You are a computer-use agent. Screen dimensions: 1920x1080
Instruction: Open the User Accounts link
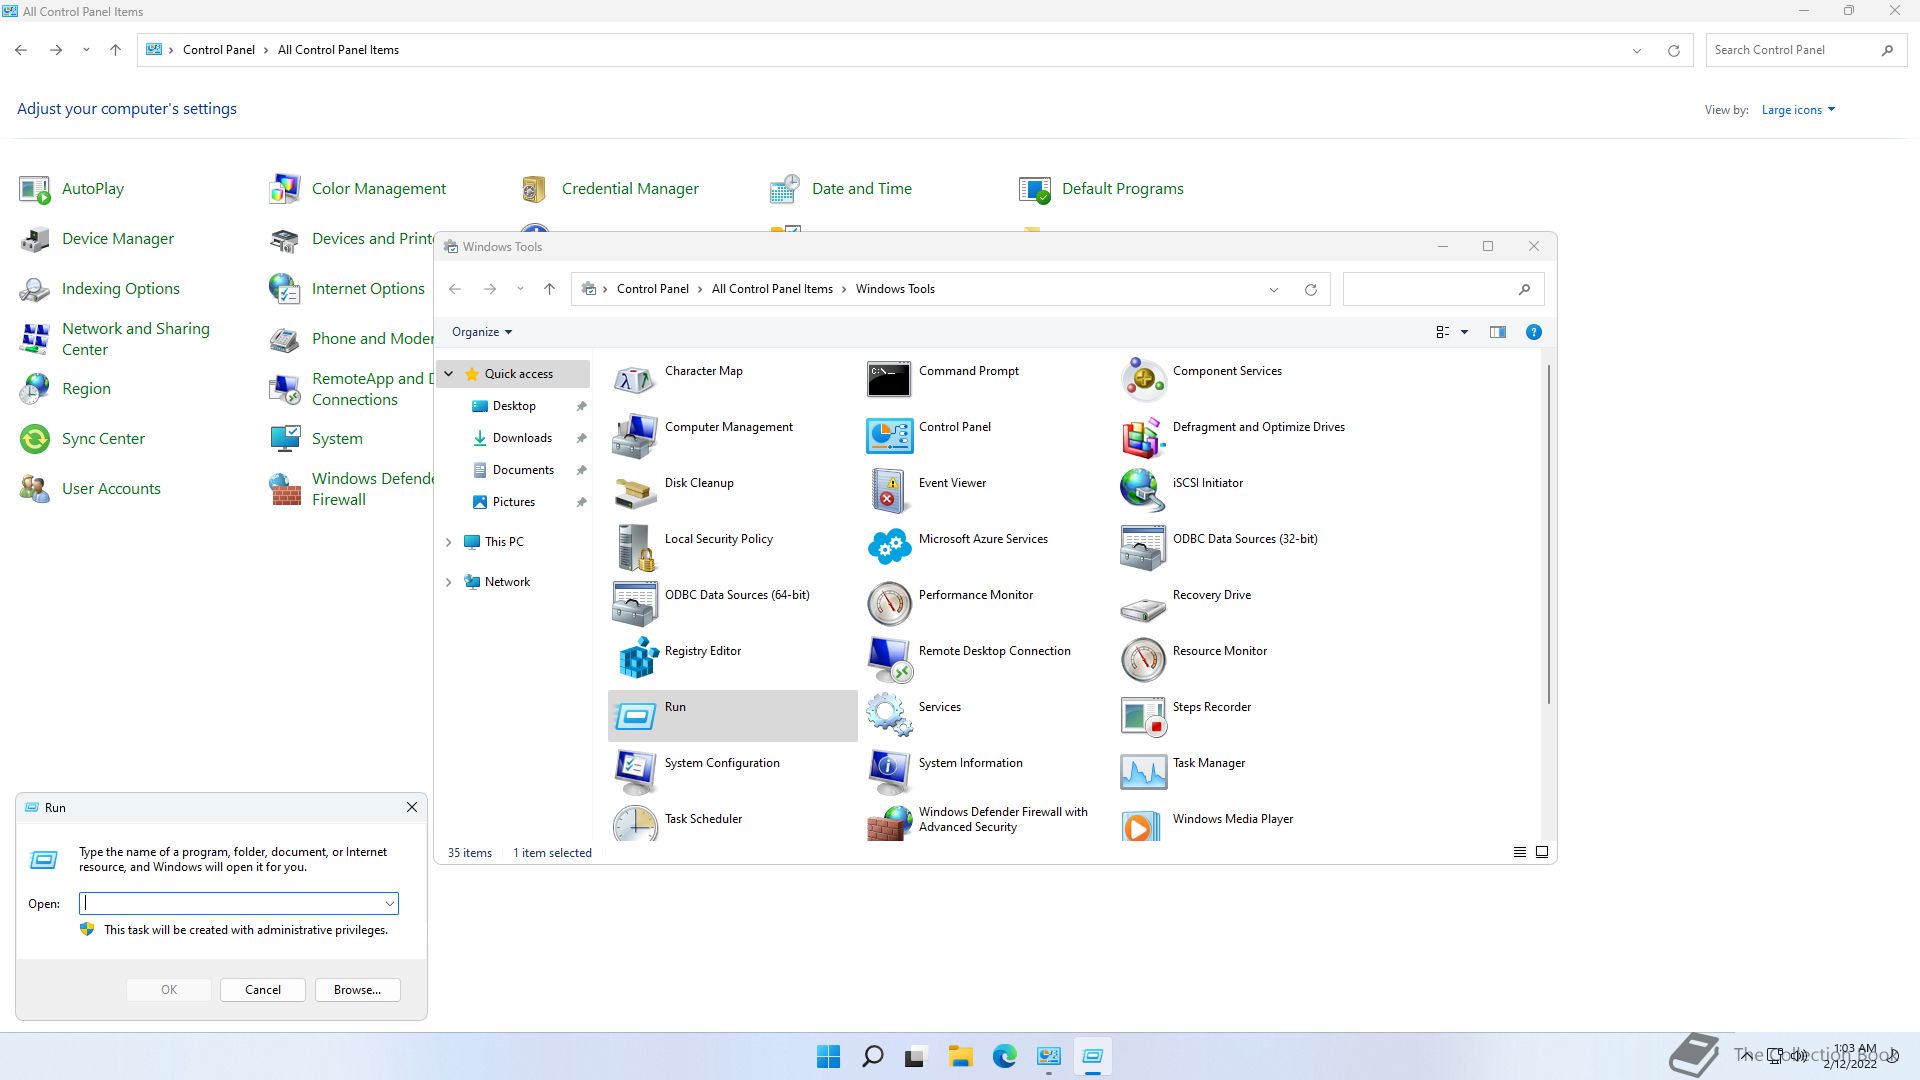pyautogui.click(x=111, y=489)
